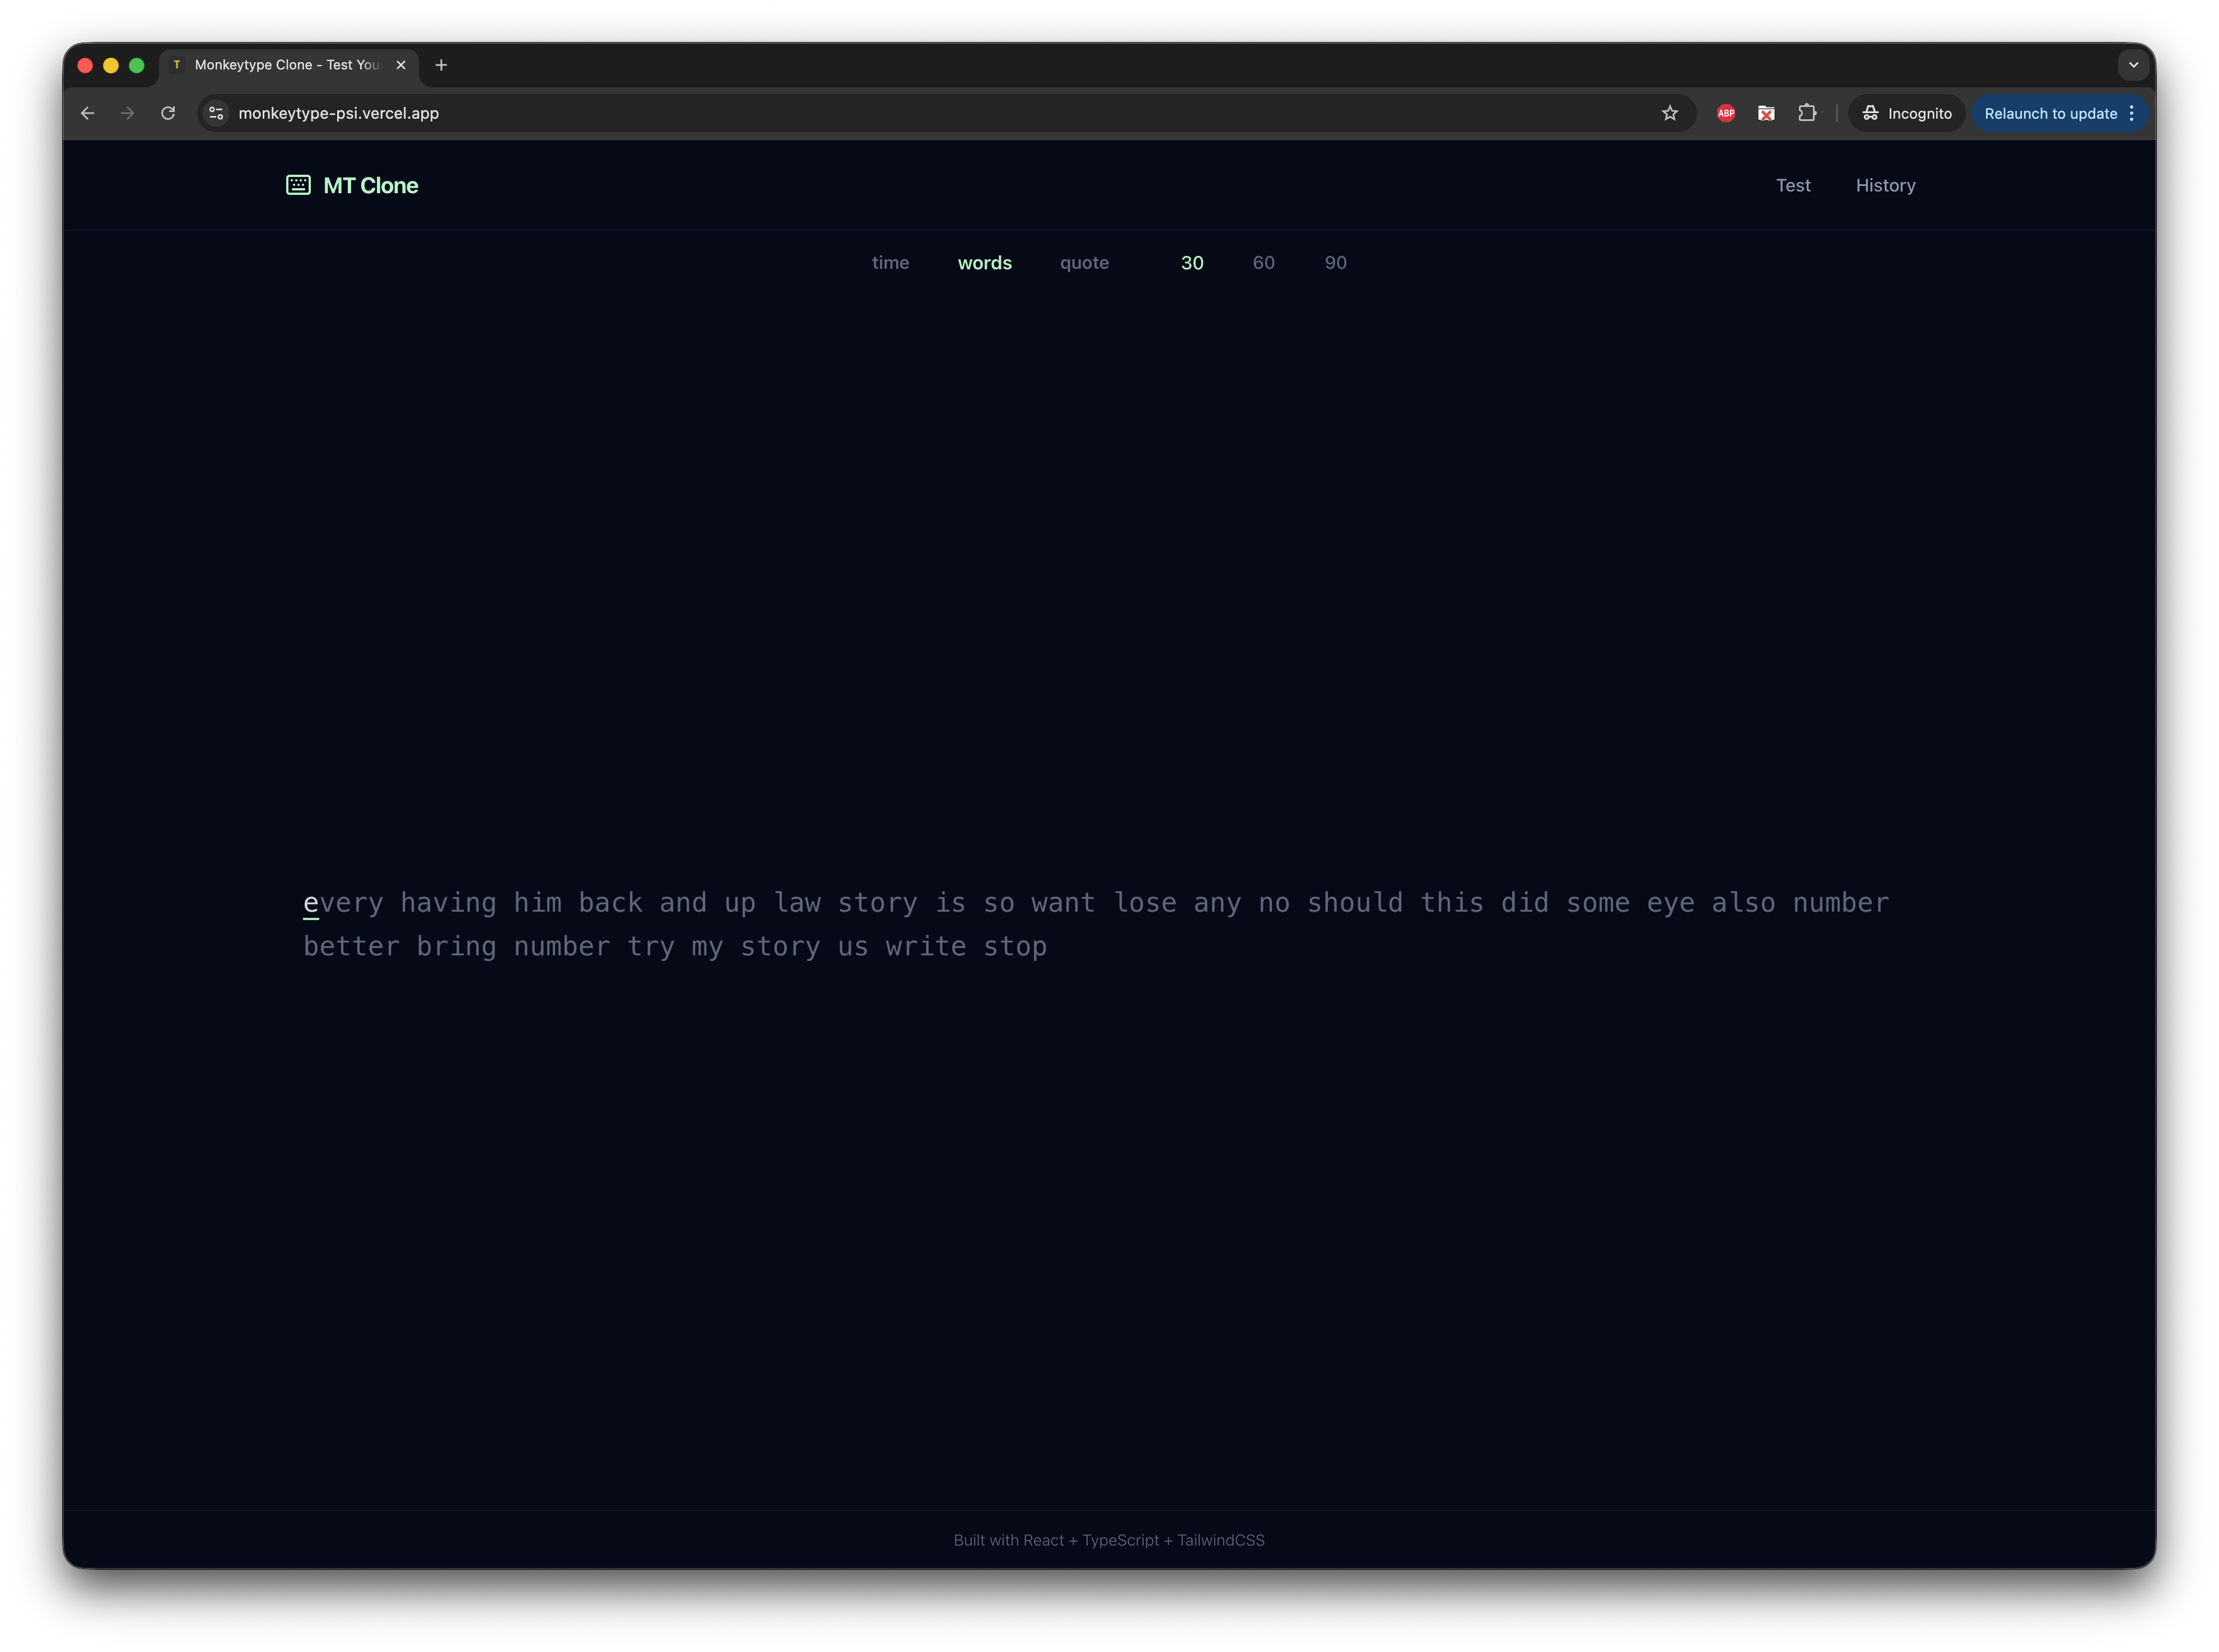Select the Monkeytype Clone browser tab

pos(289,65)
